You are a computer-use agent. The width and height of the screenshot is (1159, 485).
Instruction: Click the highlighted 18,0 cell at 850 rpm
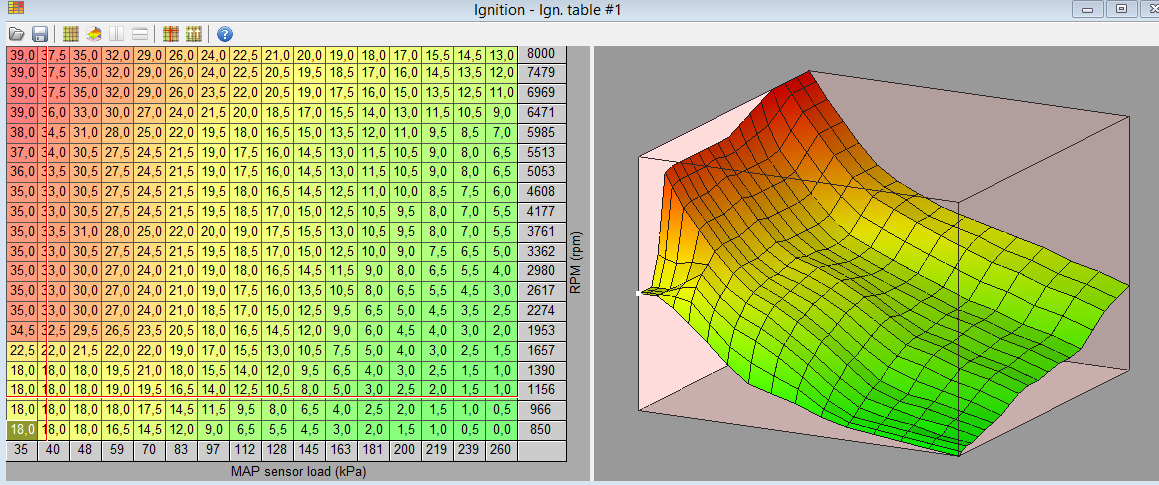(x=22, y=428)
